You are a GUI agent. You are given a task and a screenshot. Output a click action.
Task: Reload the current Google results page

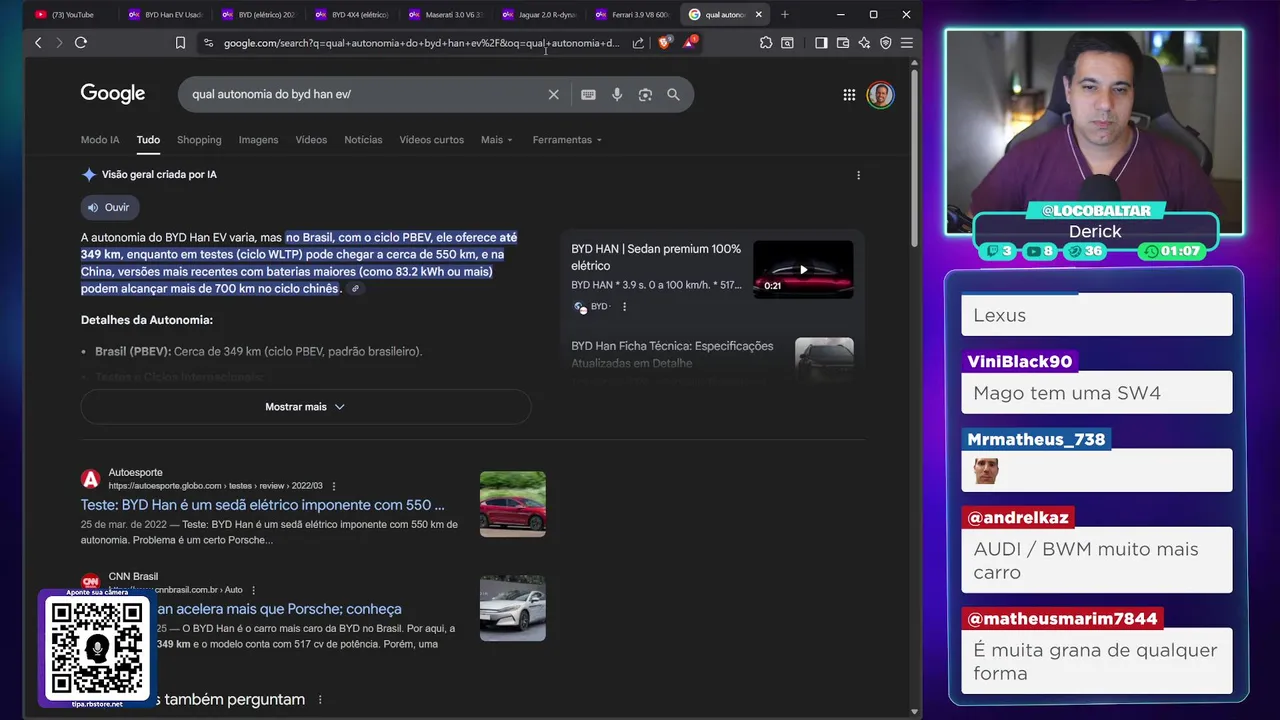[81, 43]
